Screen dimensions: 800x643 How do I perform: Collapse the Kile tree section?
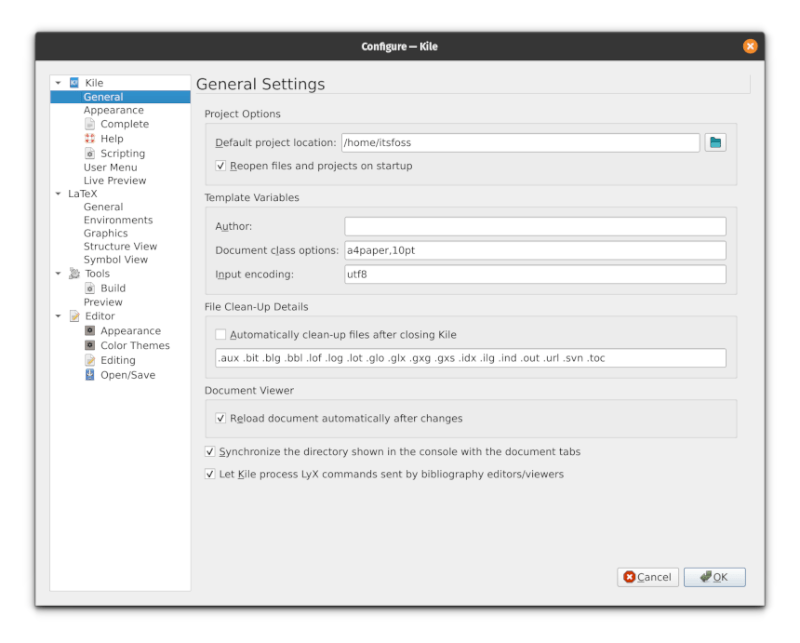coord(60,82)
